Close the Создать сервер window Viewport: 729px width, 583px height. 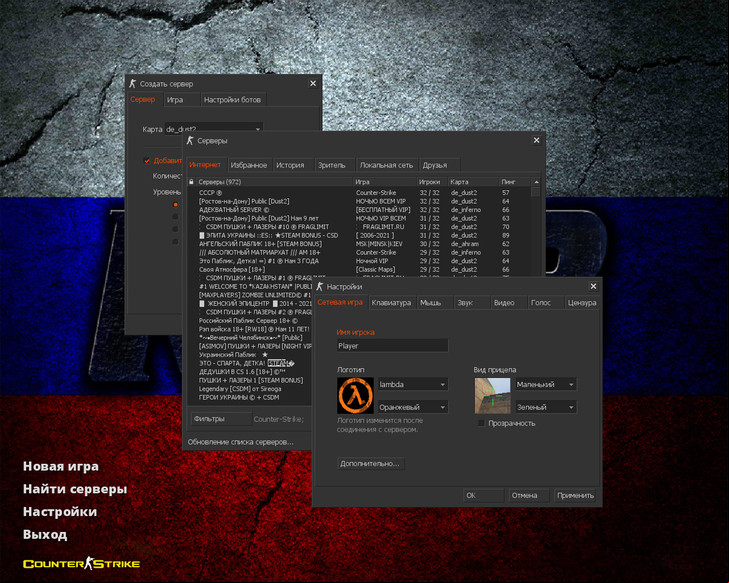pyautogui.click(x=313, y=83)
